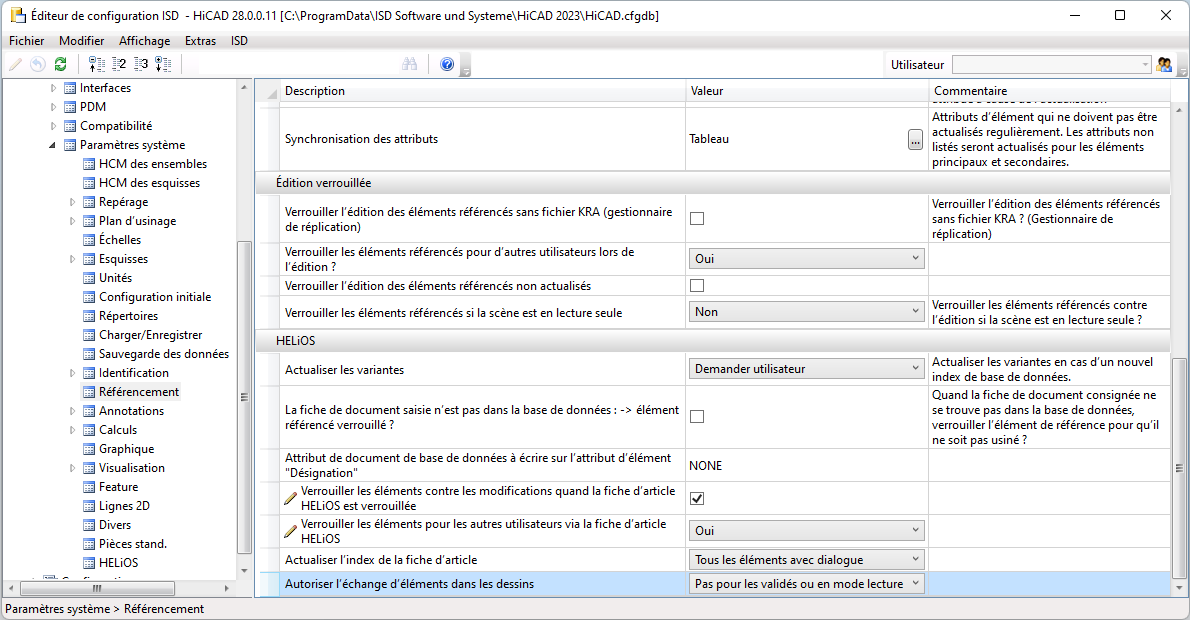1190x620 pixels.
Task: Expand tree to level 3 icon
Action: pyautogui.click(x=141, y=65)
